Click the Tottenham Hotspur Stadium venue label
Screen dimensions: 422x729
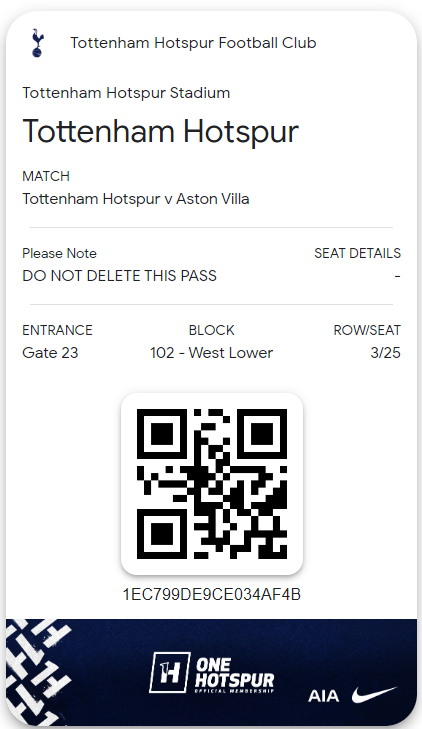pyautogui.click(x=126, y=93)
